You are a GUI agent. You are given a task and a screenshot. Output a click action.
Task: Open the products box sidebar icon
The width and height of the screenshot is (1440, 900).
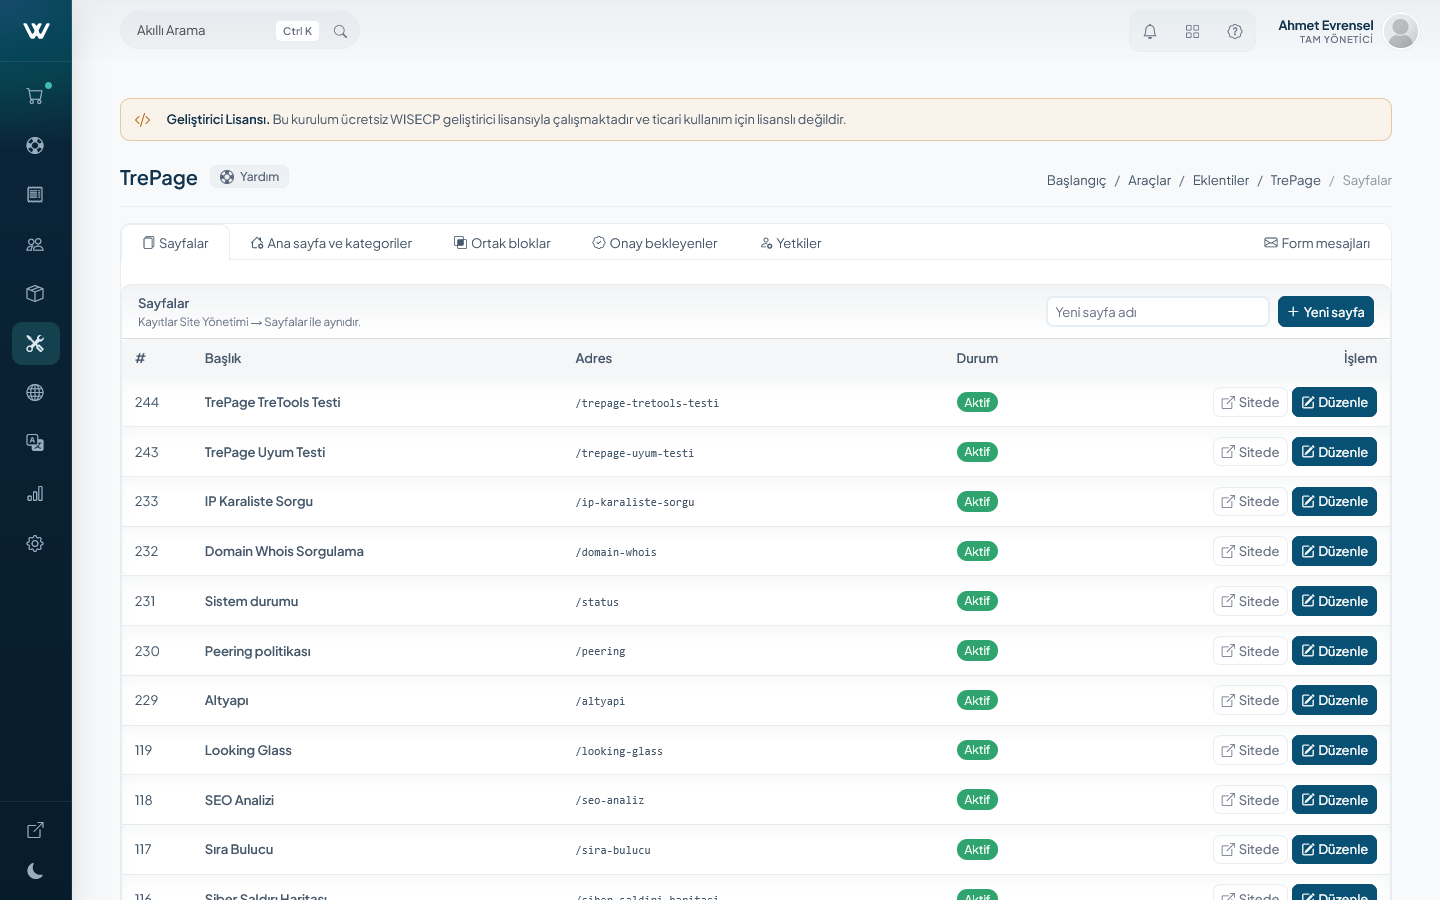pos(35,294)
